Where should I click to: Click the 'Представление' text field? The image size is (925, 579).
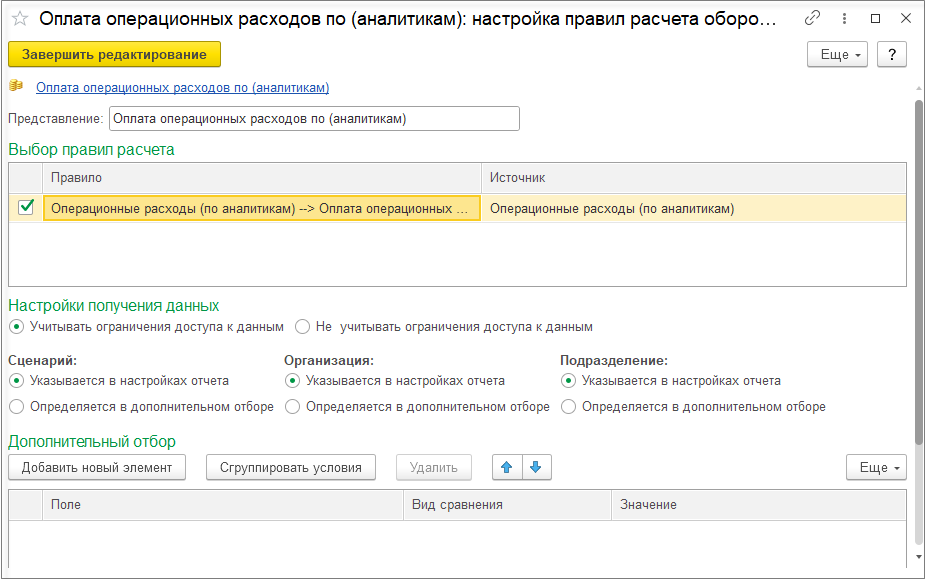tap(314, 119)
